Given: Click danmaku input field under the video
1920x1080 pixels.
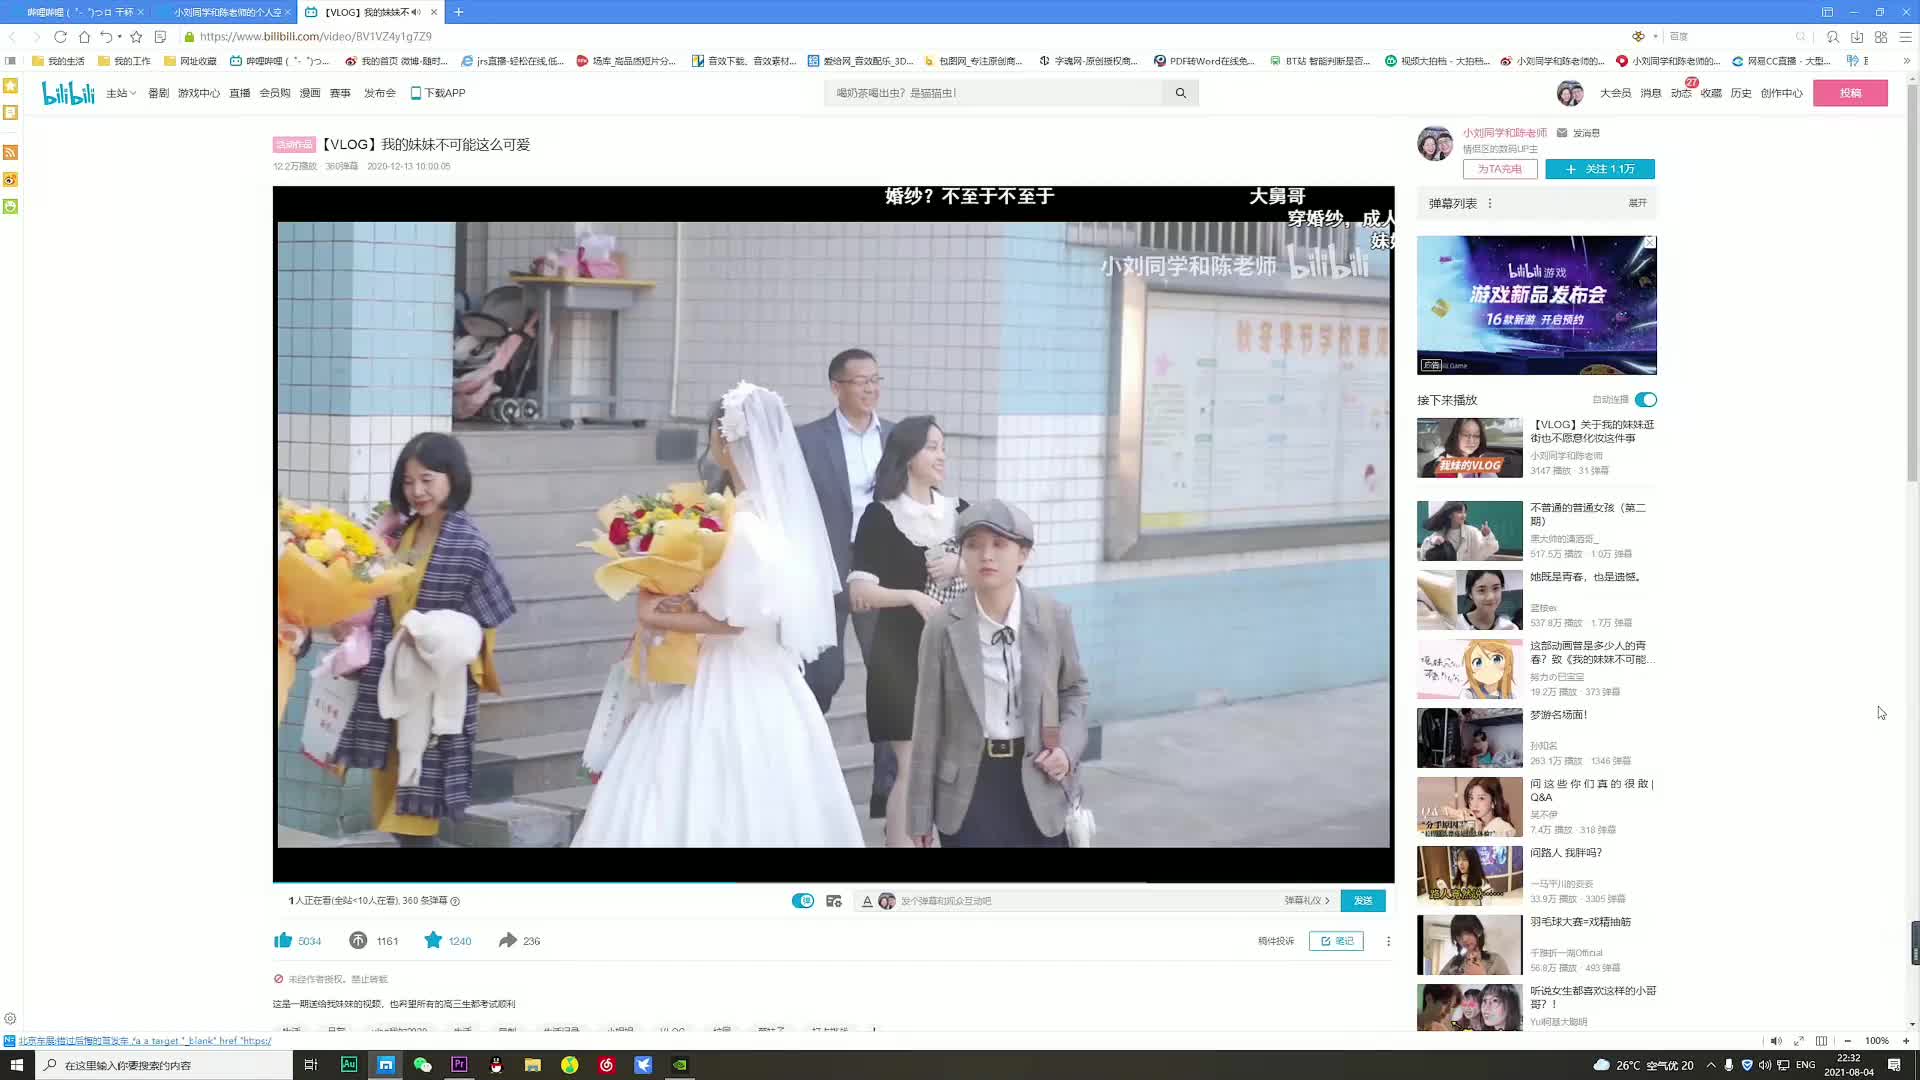Looking at the screenshot, I should (x=1090, y=901).
